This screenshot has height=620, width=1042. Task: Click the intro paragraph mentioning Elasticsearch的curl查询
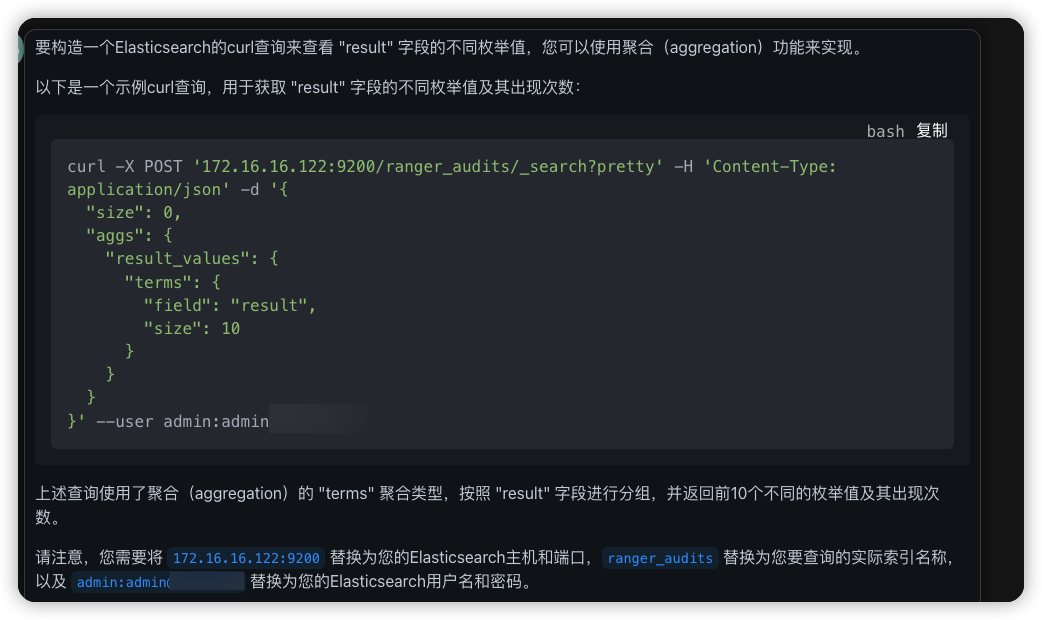click(448, 48)
